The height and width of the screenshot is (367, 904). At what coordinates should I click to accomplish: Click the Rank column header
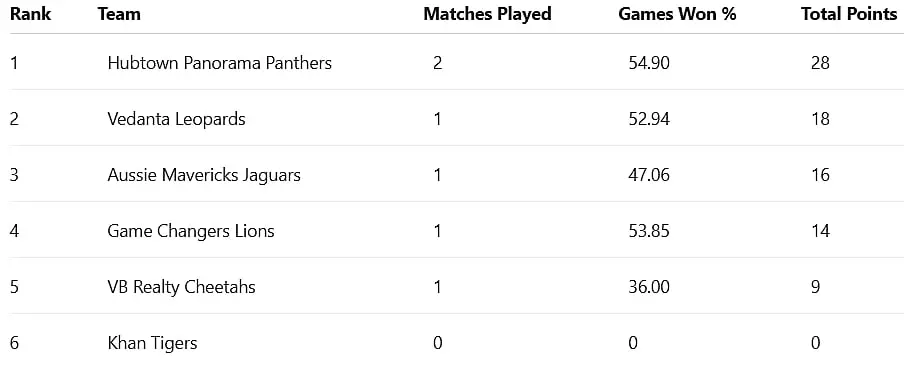(30, 14)
